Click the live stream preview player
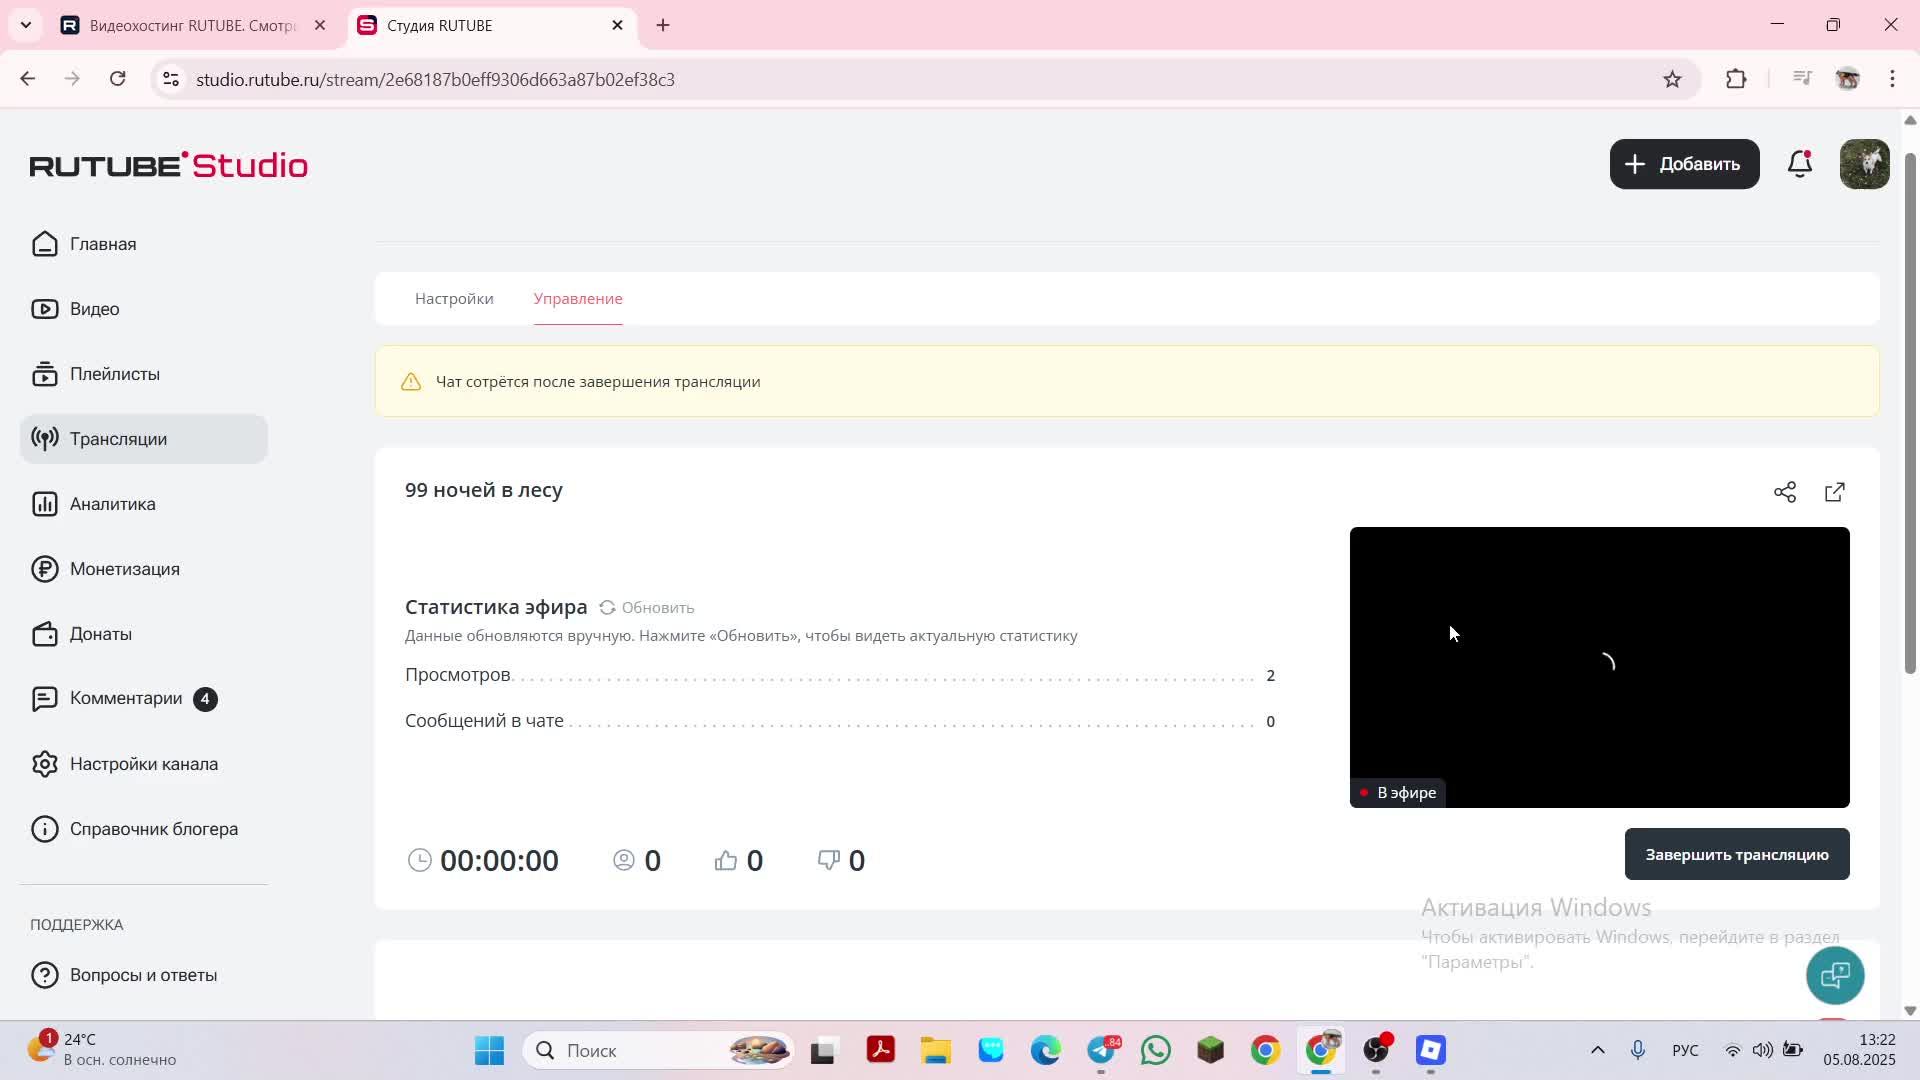This screenshot has width=1920, height=1080. coord(1599,667)
